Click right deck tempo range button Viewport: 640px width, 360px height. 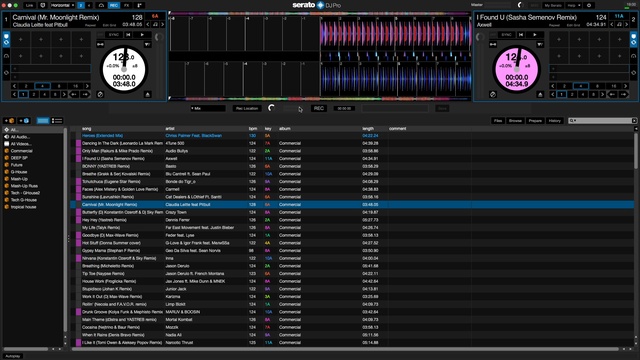527,66
